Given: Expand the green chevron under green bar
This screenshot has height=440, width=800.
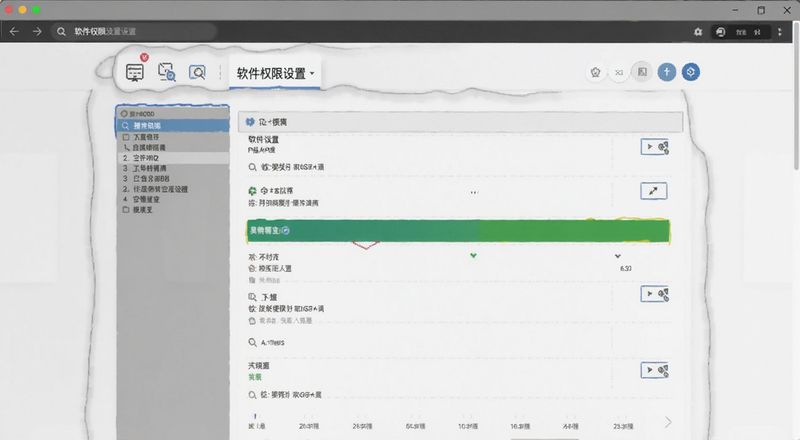Looking at the screenshot, I should 473,256.
